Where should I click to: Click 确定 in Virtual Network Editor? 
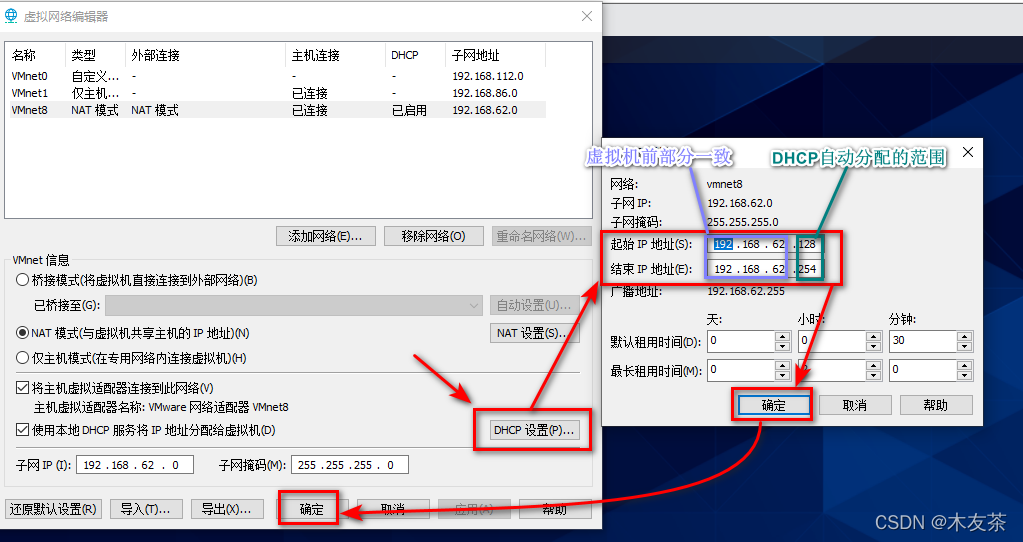click(x=311, y=509)
